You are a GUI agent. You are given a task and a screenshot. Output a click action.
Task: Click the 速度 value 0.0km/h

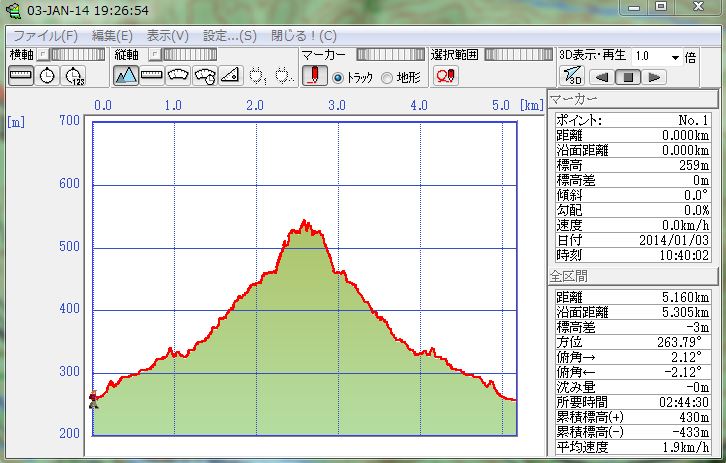coord(685,225)
